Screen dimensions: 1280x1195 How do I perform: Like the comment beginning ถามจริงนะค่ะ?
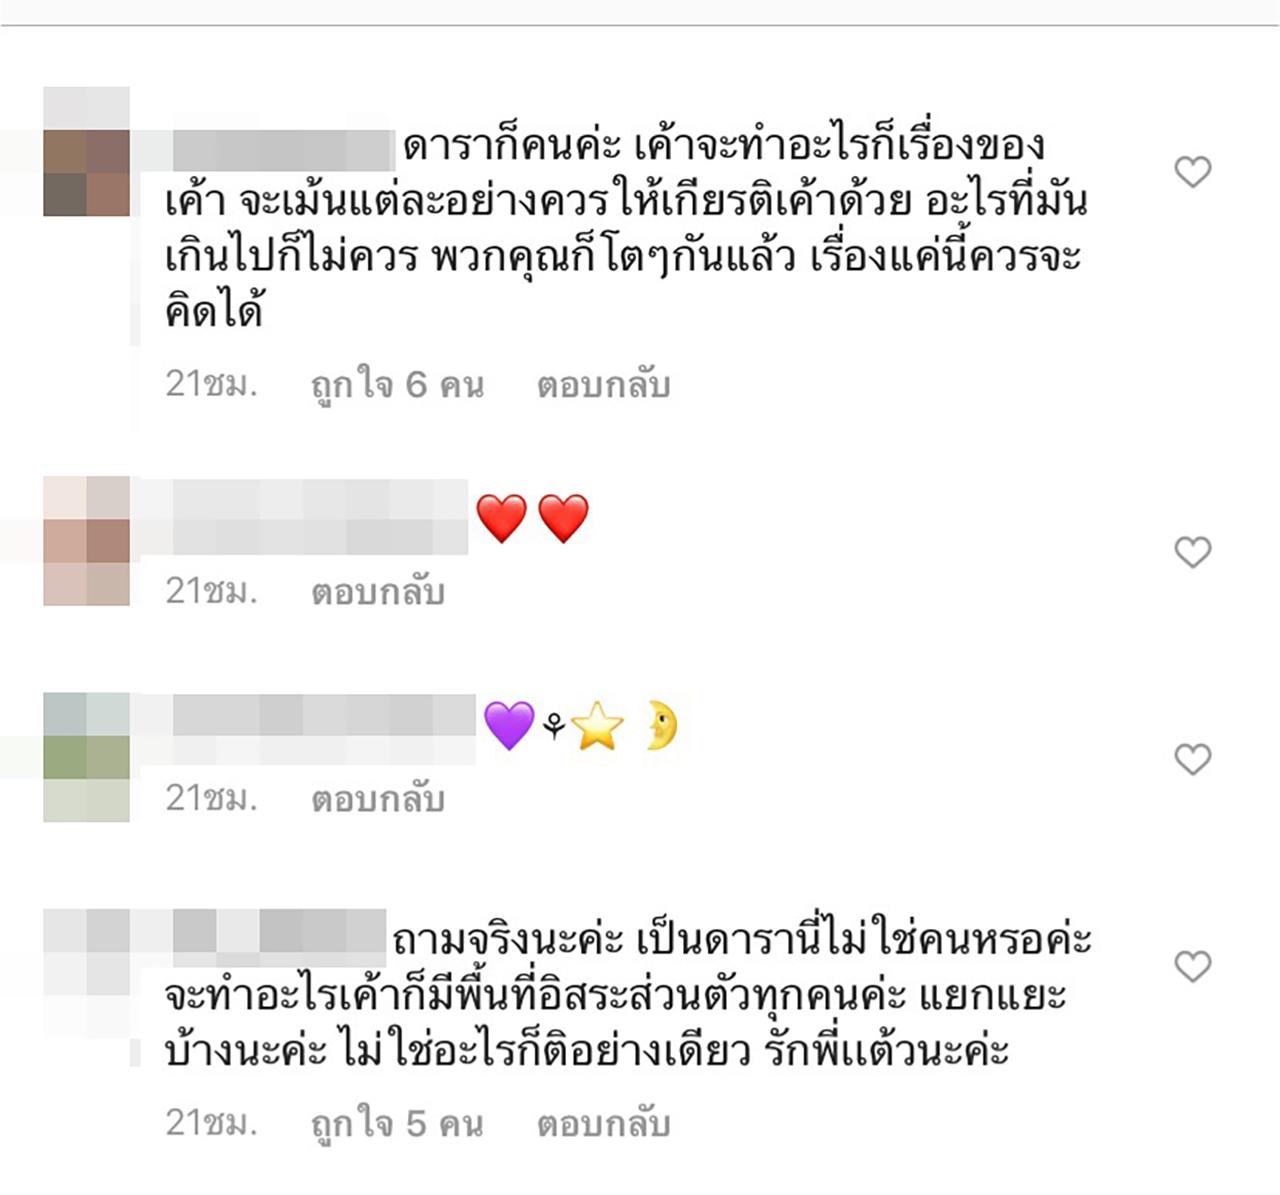pyautogui.click(x=1192, y=966)
